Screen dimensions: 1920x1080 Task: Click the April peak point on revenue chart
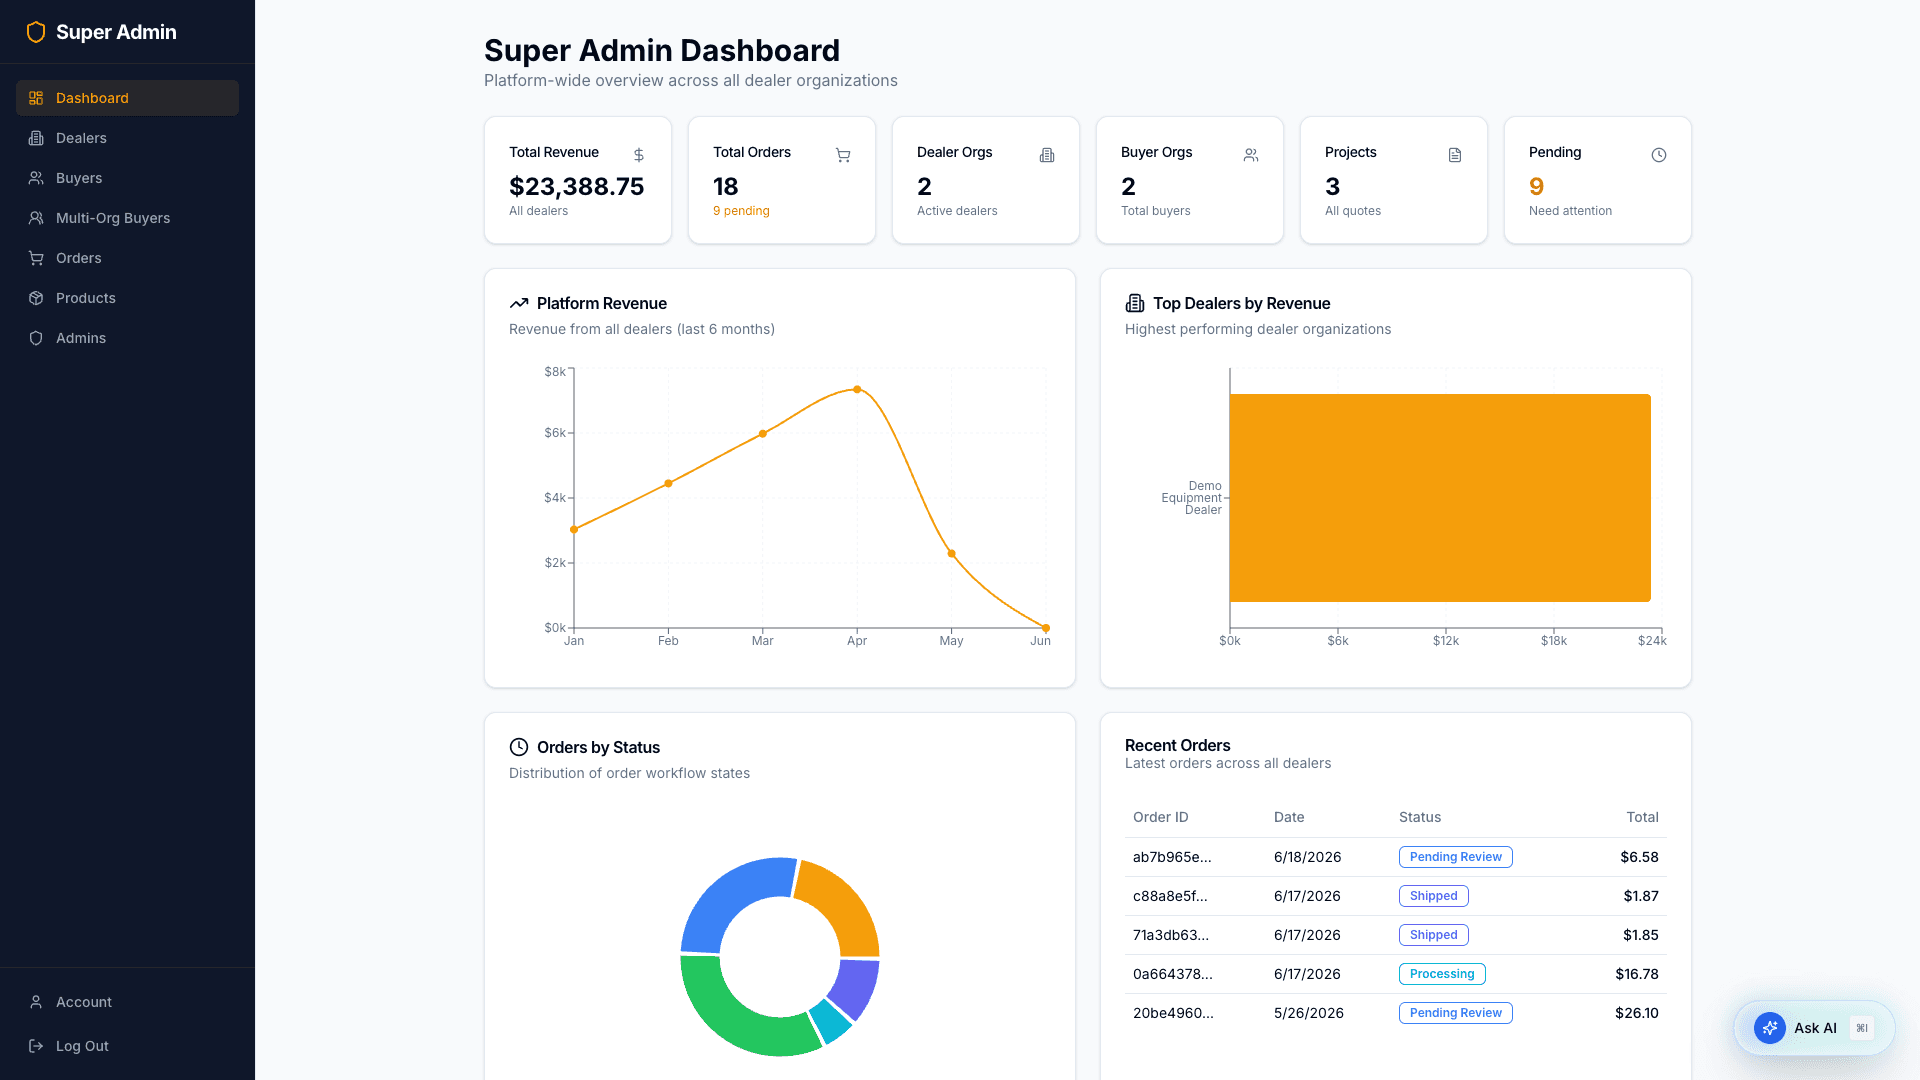857,390
